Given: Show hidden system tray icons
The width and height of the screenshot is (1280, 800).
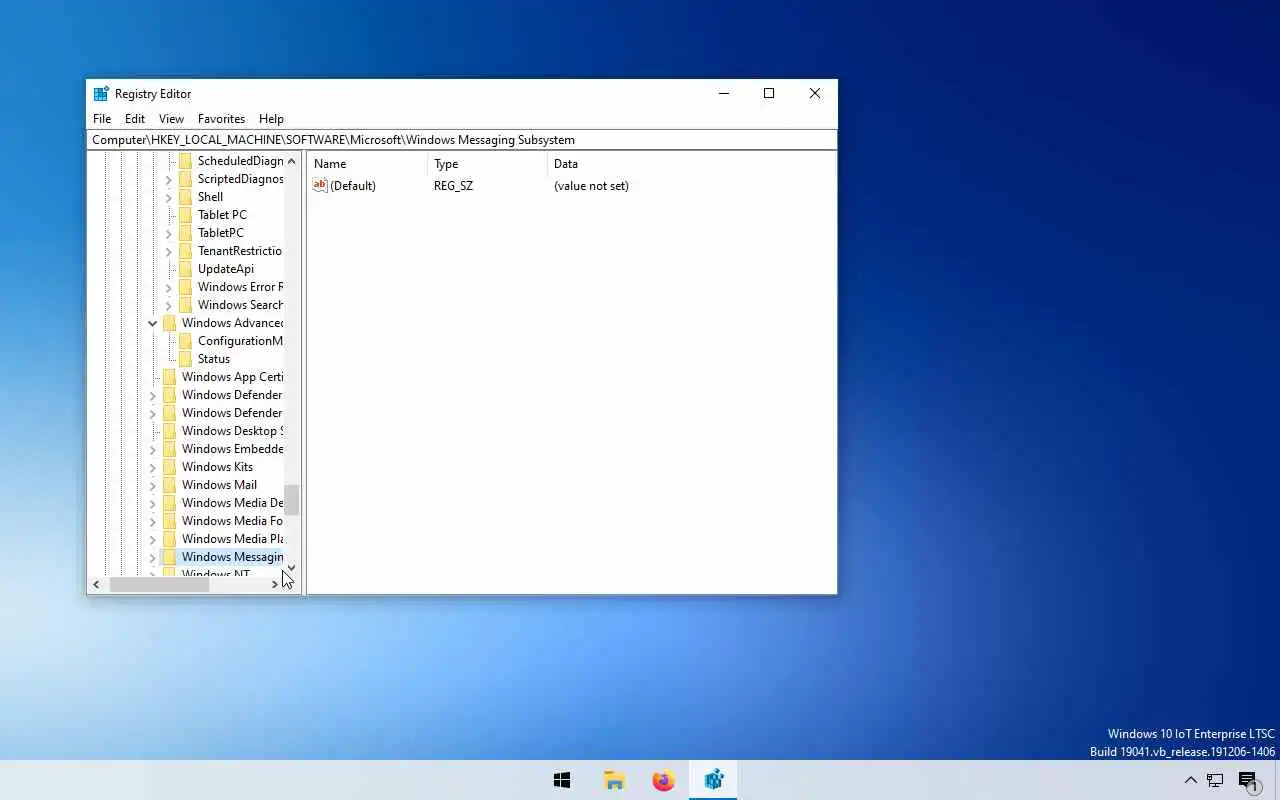Looking at the screenshot, I should pyautogui.click(x=1190, y=781).
